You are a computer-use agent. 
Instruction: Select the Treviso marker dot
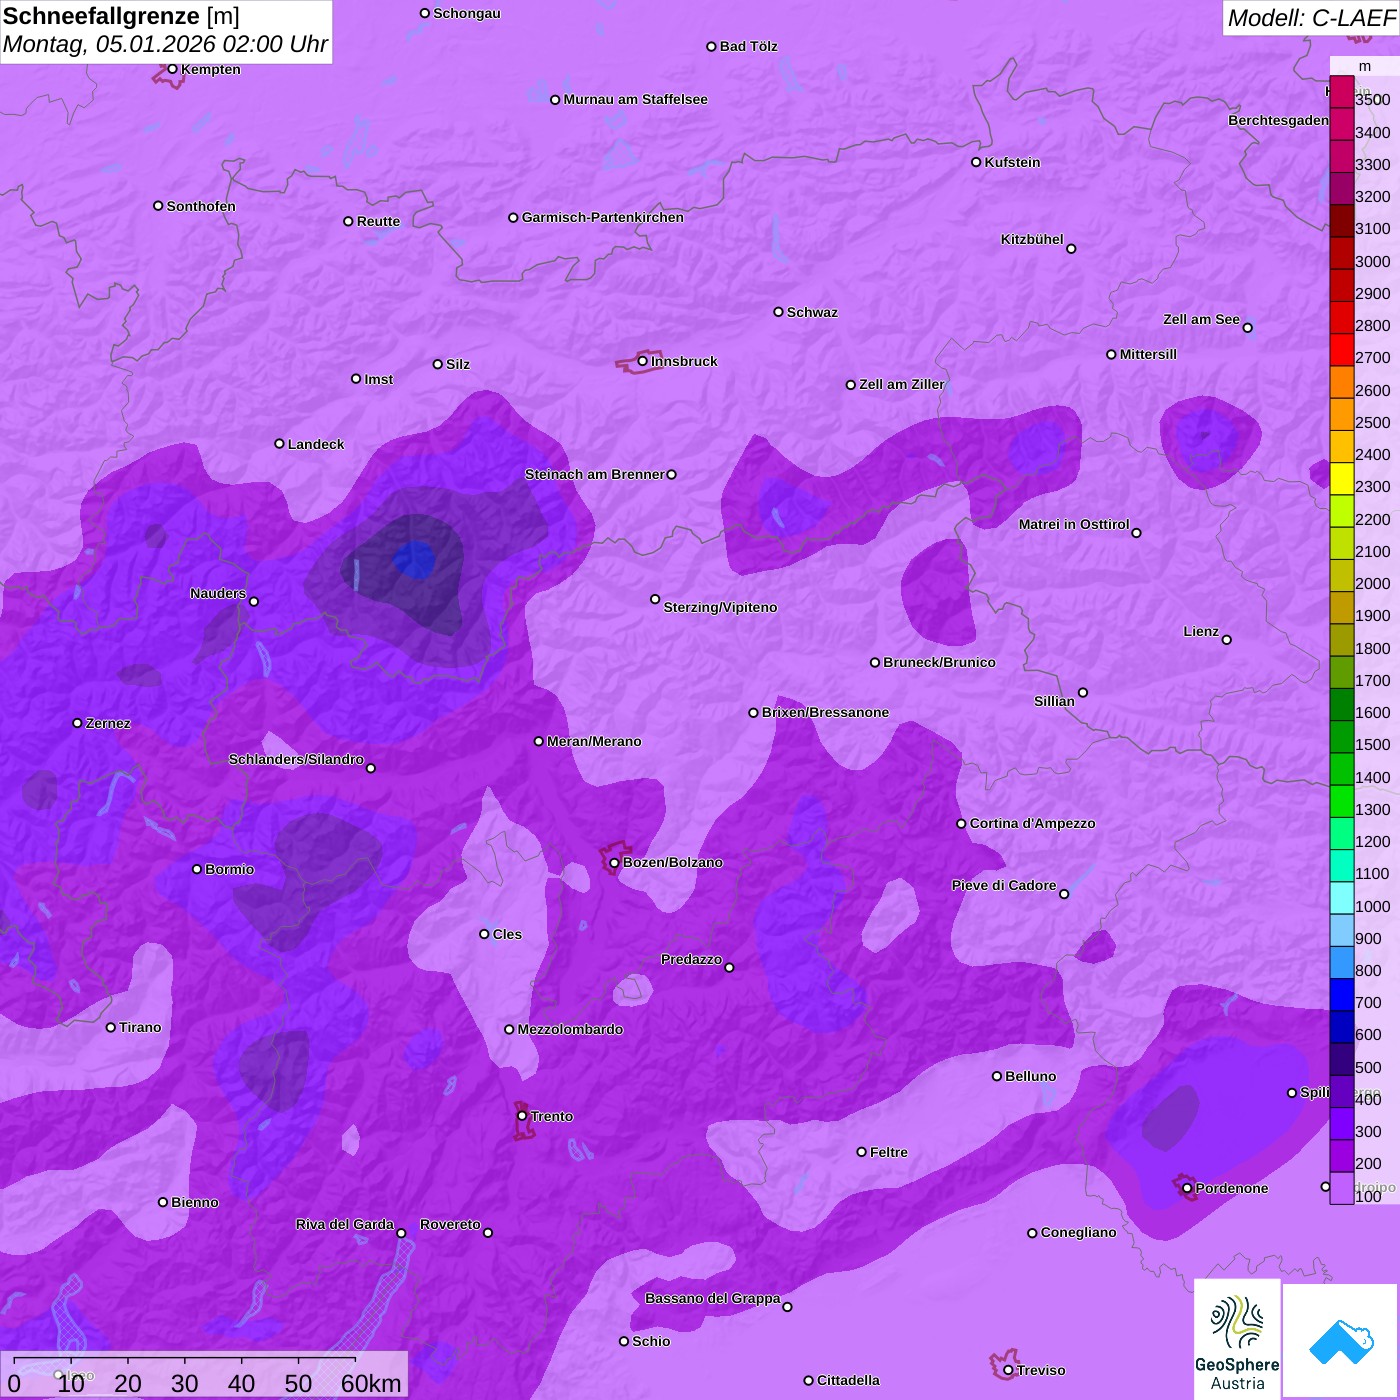click(x=1008, y=1370)
